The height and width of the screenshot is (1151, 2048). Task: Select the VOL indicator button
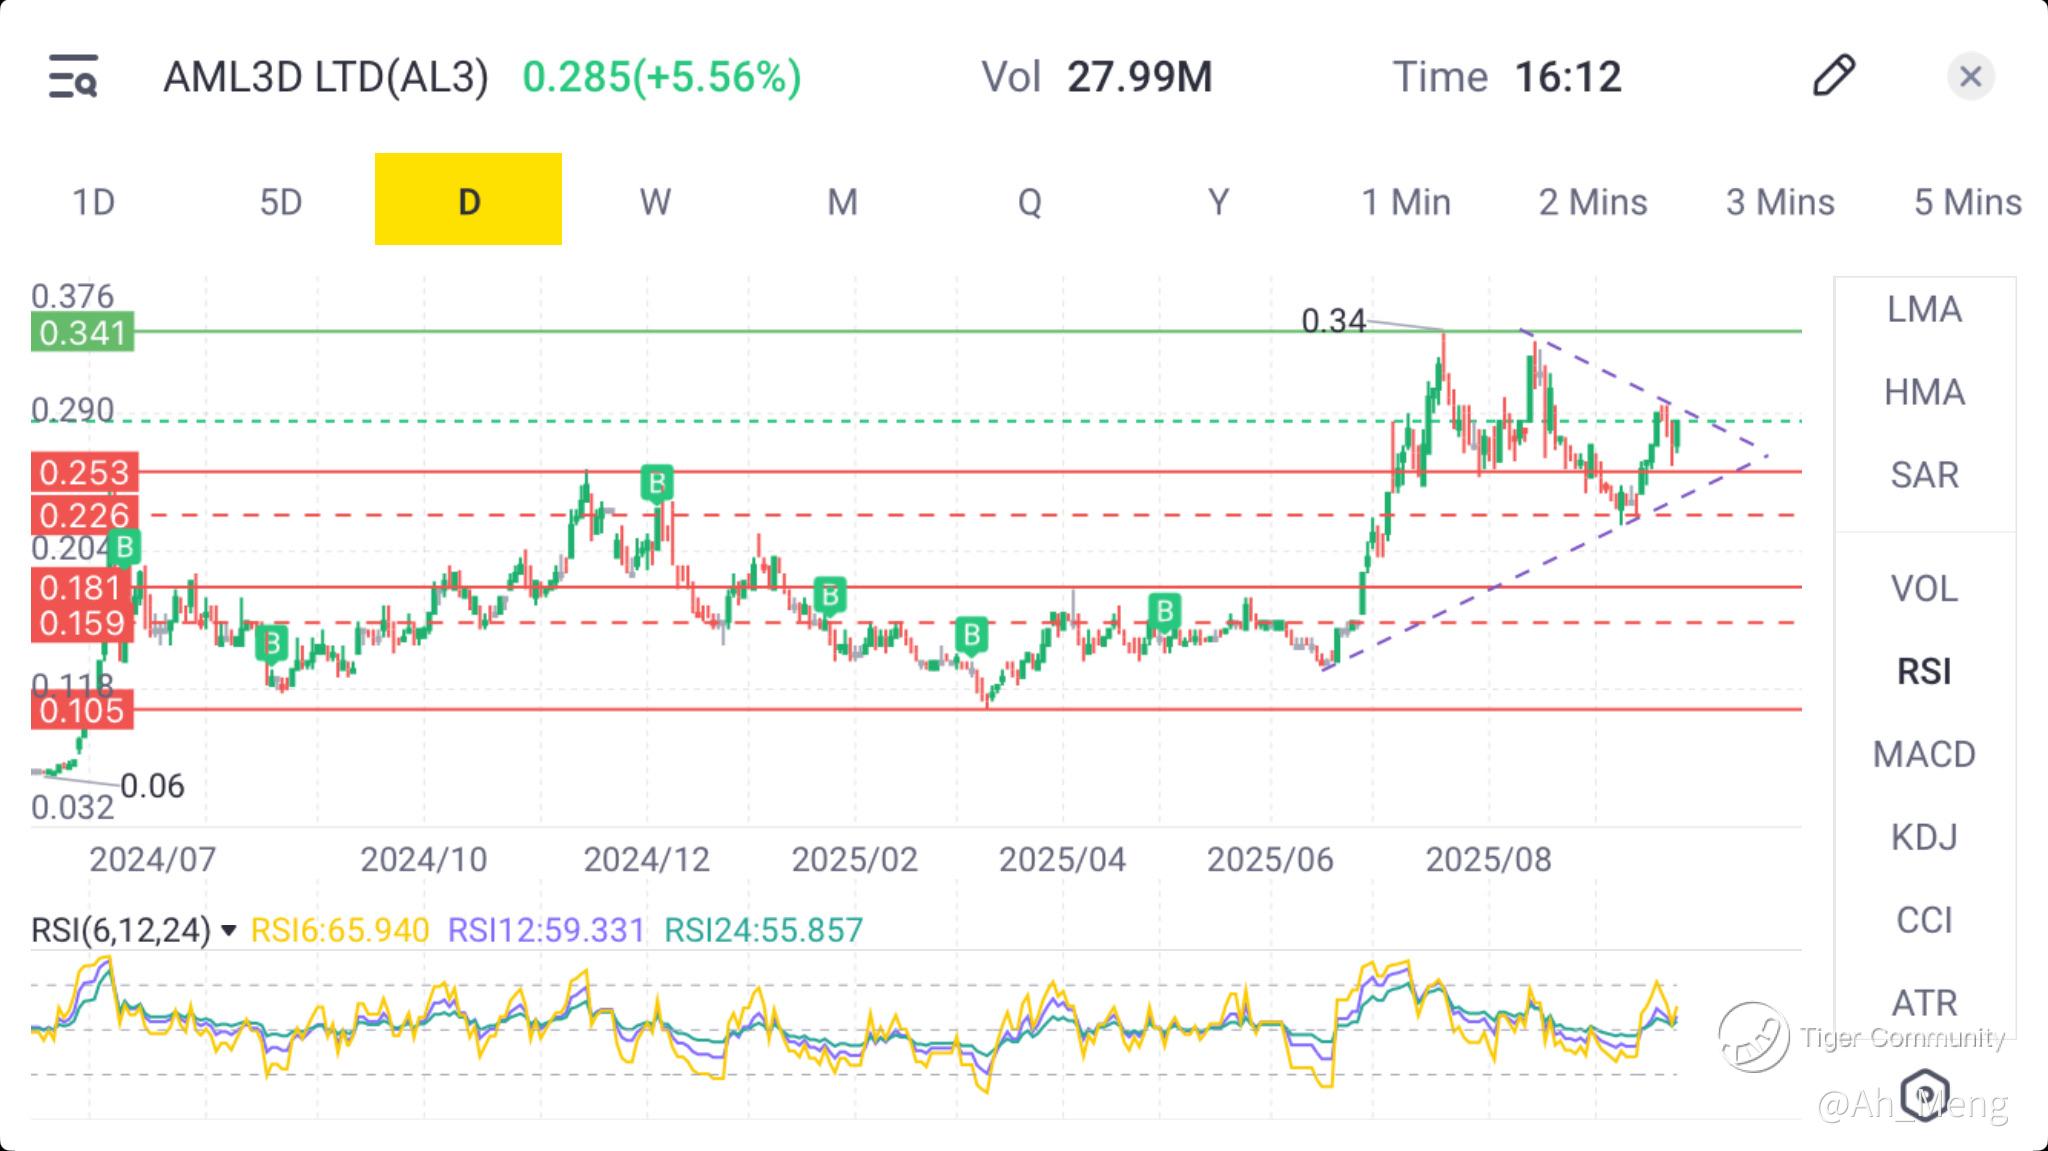pos(1924,589)
